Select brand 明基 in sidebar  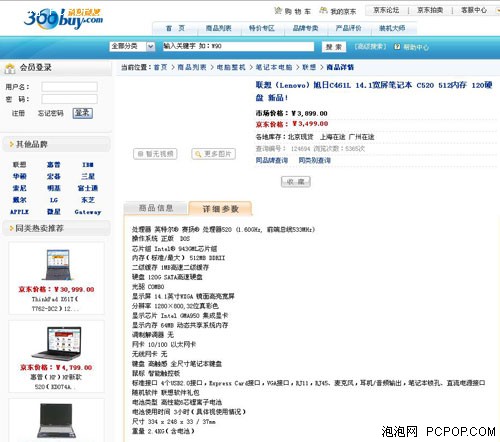[x=54, y=188]
